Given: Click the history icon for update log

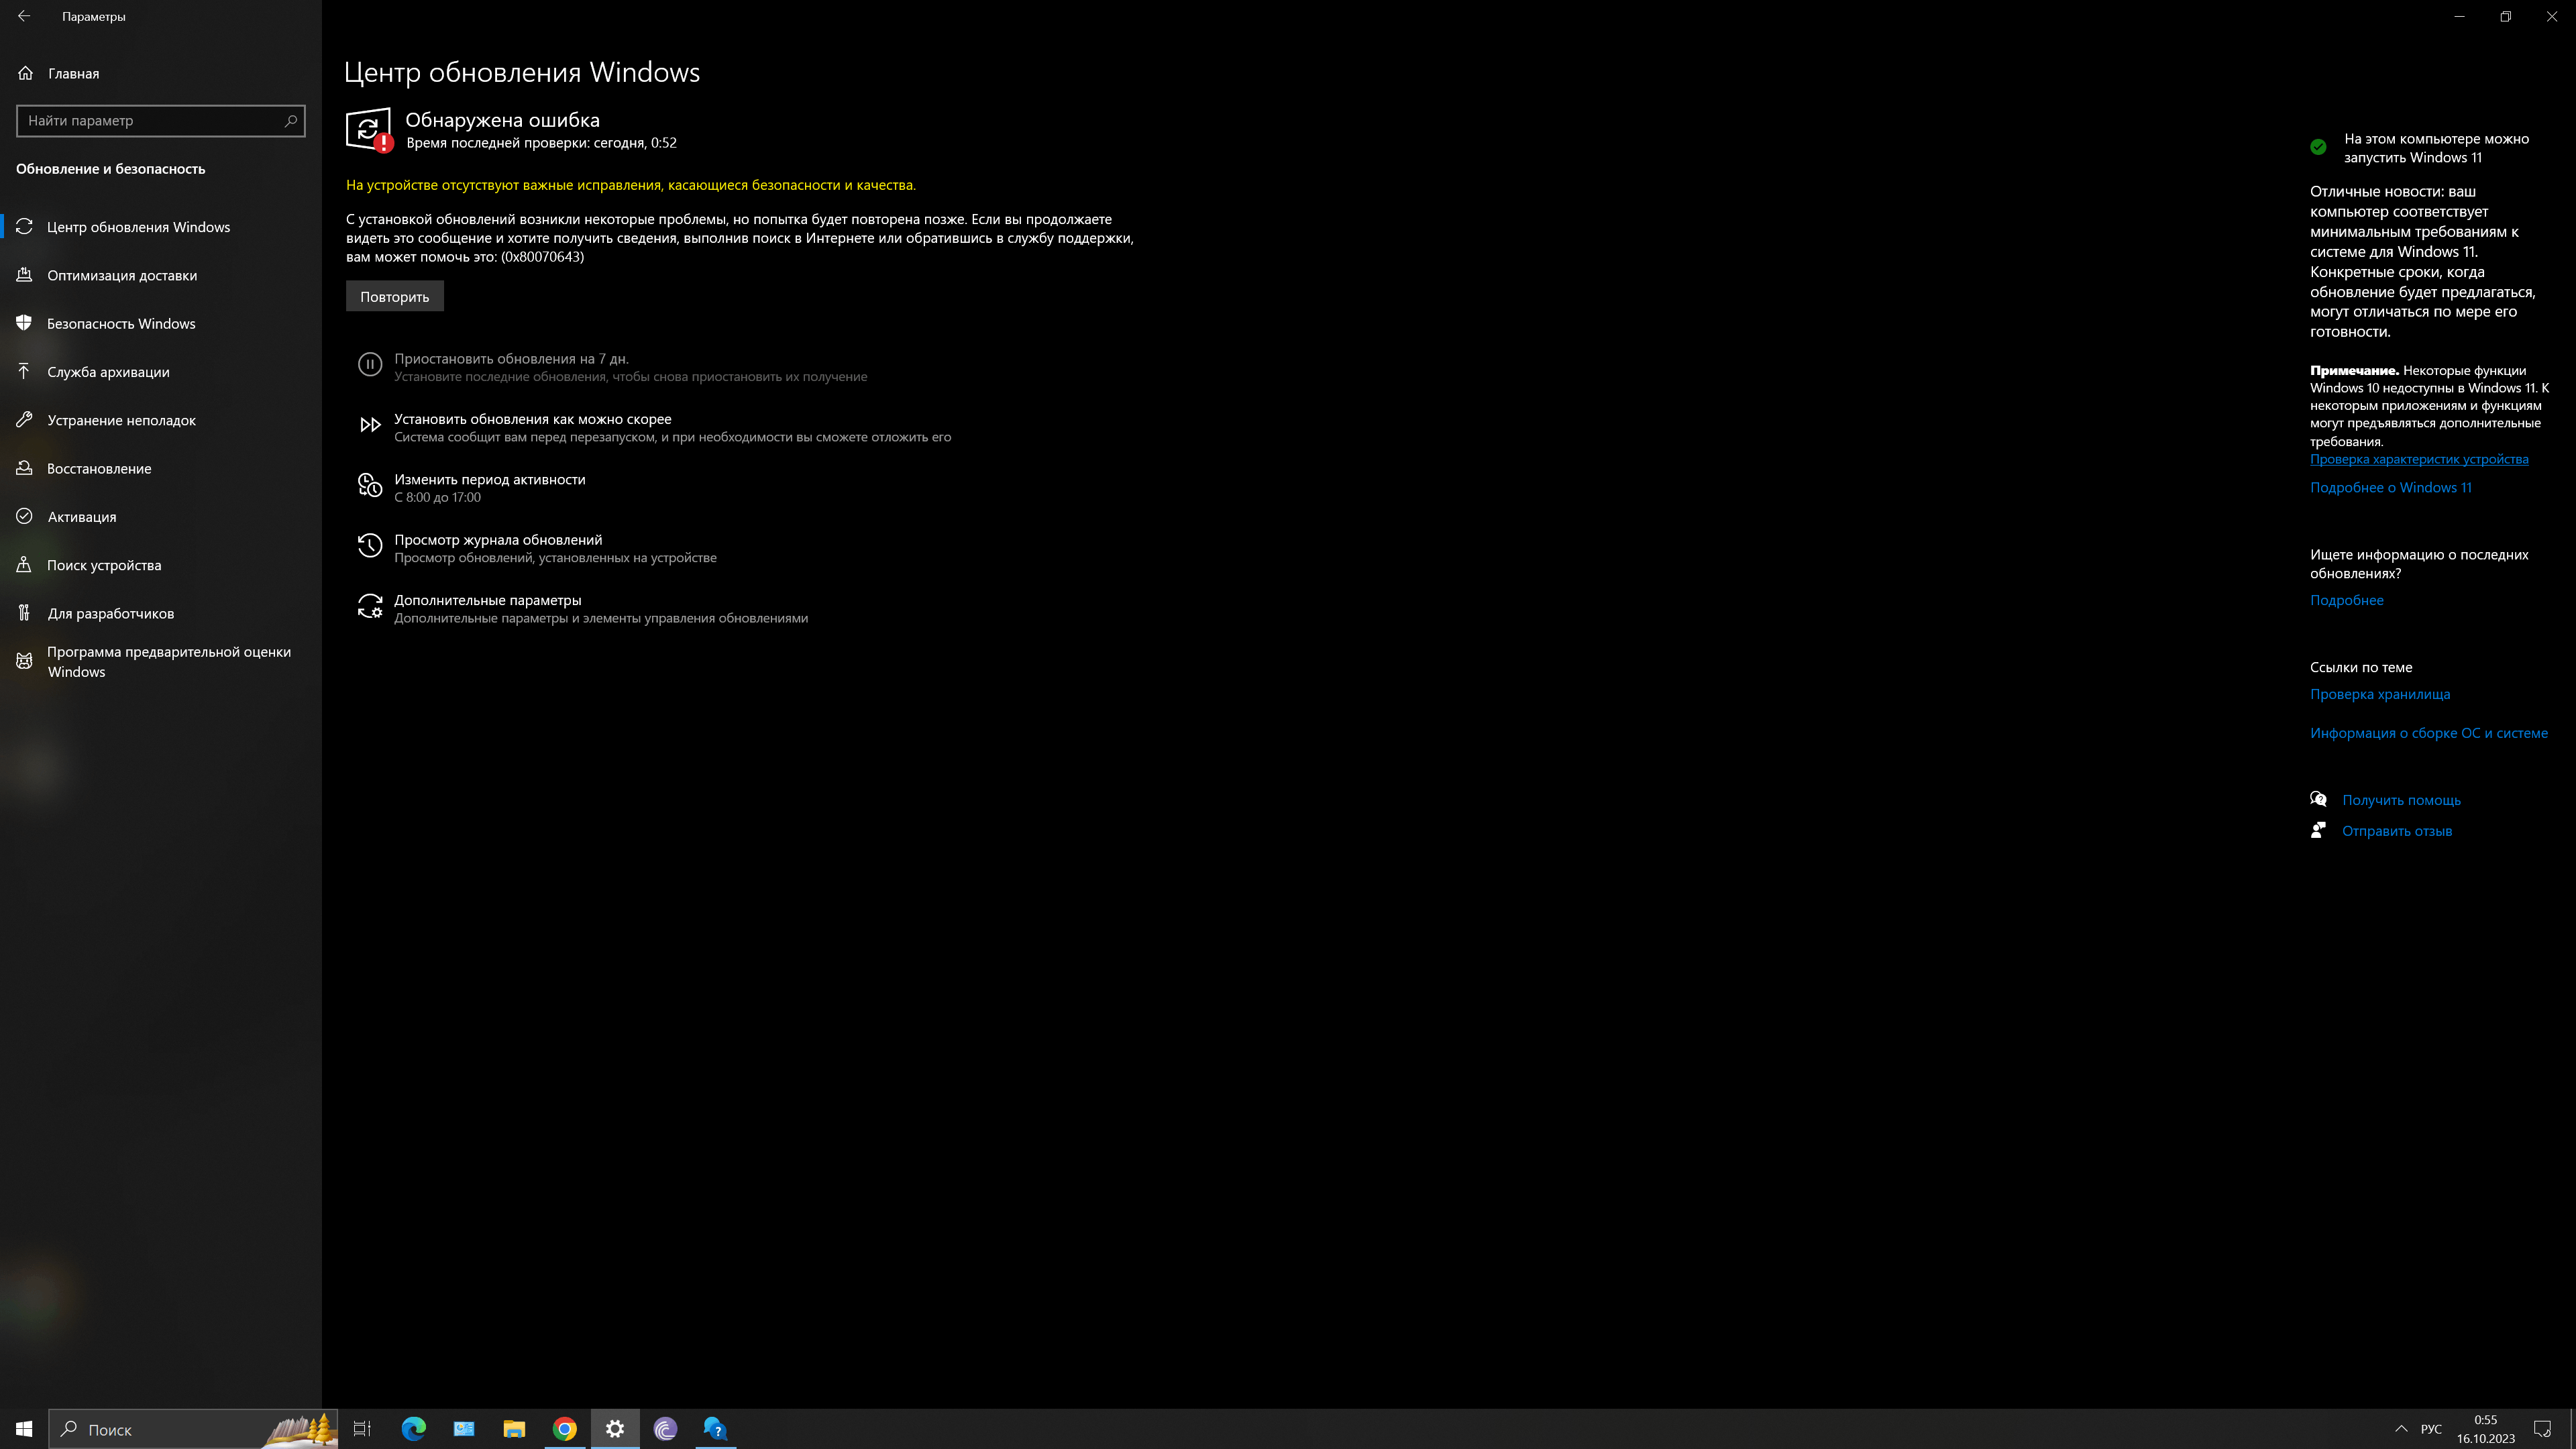Looking at the screenshot, I should click(370, 546).
